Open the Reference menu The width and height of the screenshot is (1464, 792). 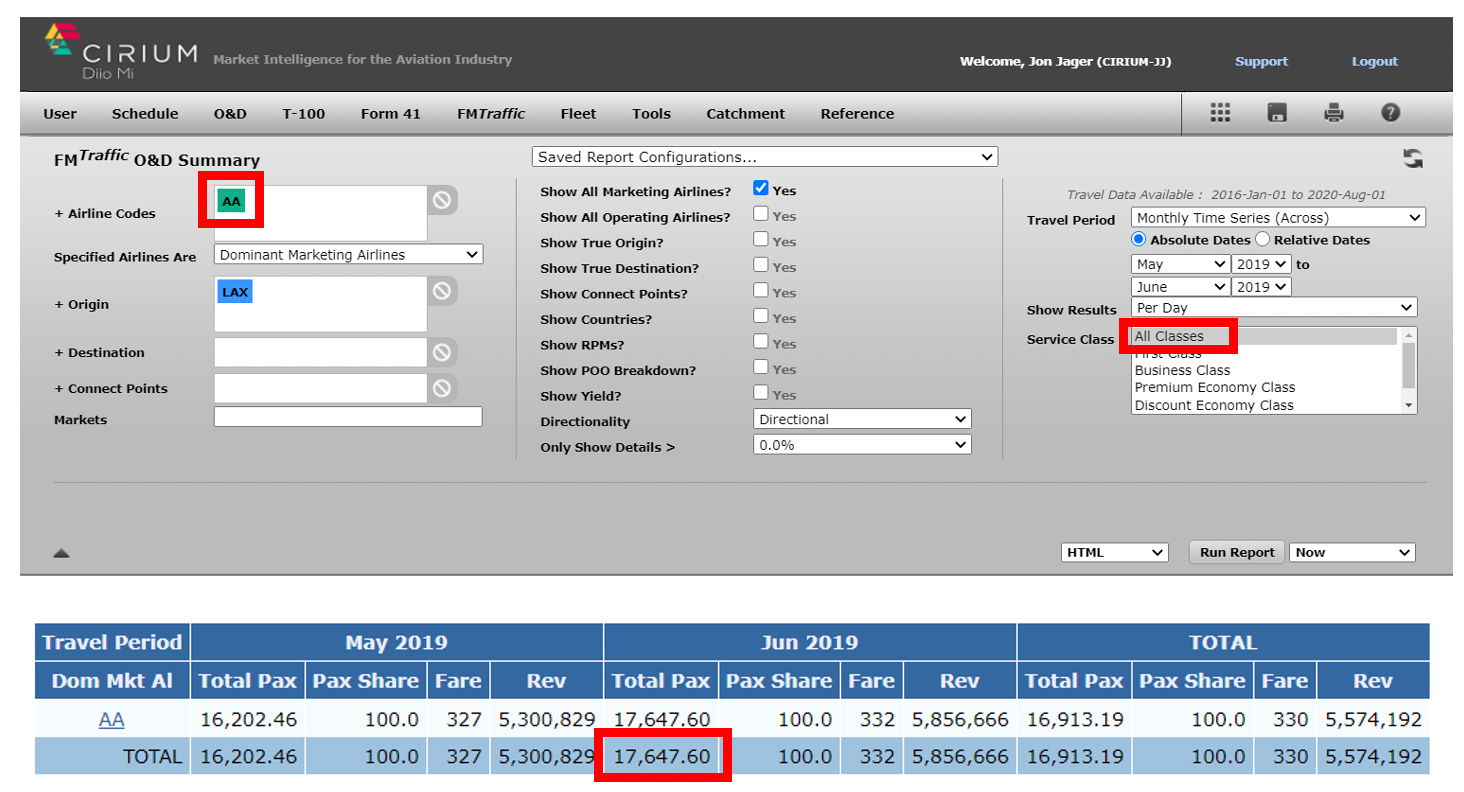[x=858, y=114]
